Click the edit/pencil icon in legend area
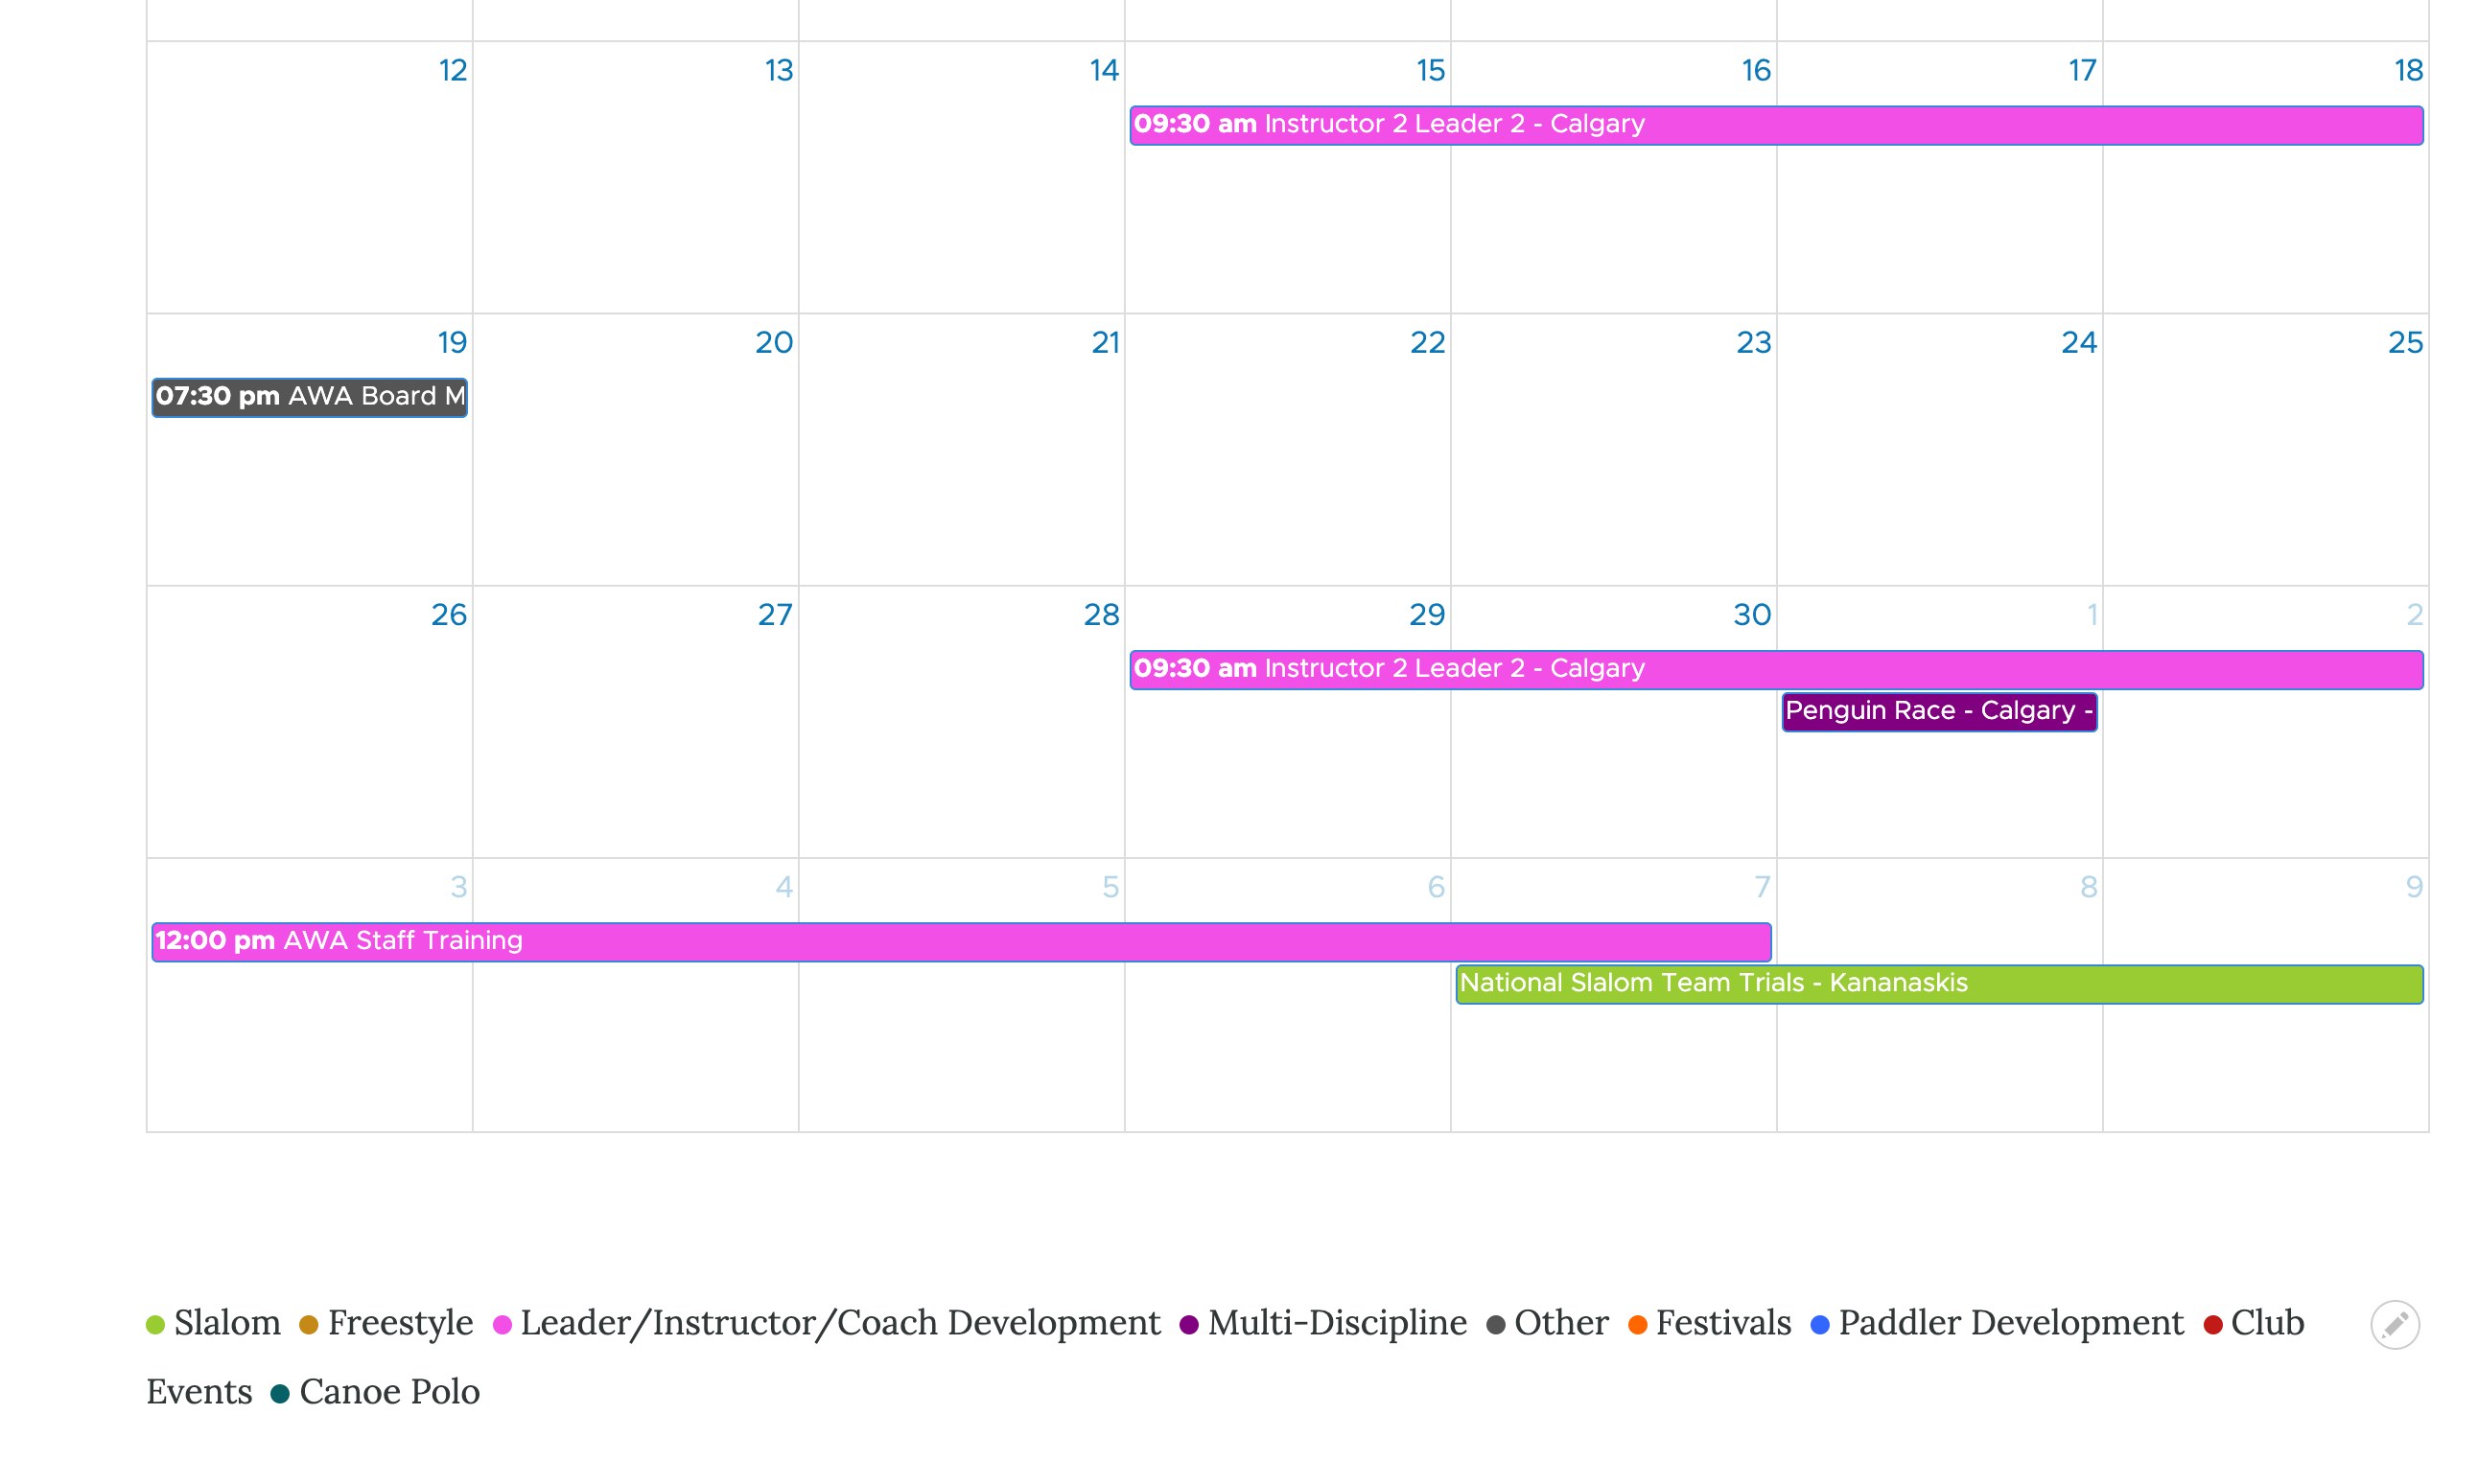The width and height of the screenshot is (2478, 1484). coord(2395,1323)
